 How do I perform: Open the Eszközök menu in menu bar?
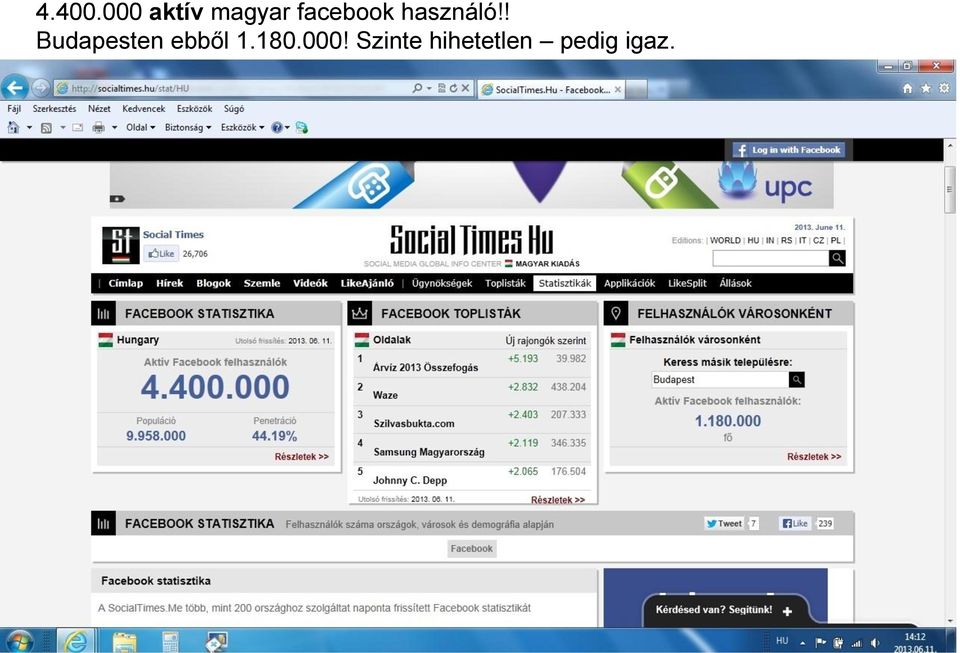pos(195,108)
